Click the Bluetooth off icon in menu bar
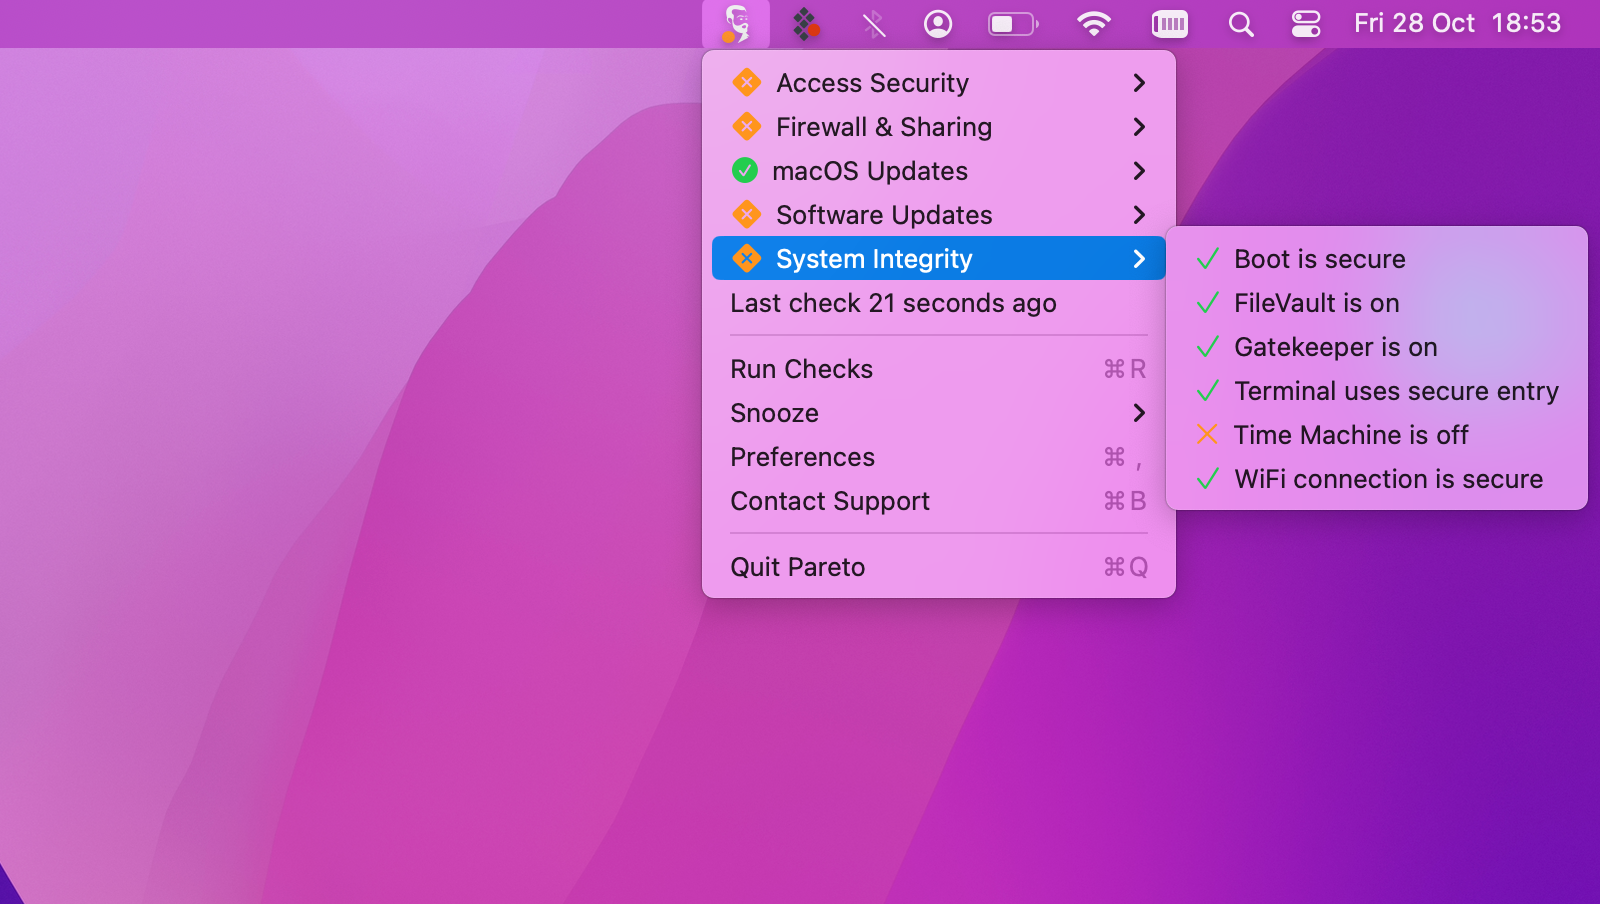This screenshot has height=904, width=1600. pyautogui.click(x=874, y=24)
